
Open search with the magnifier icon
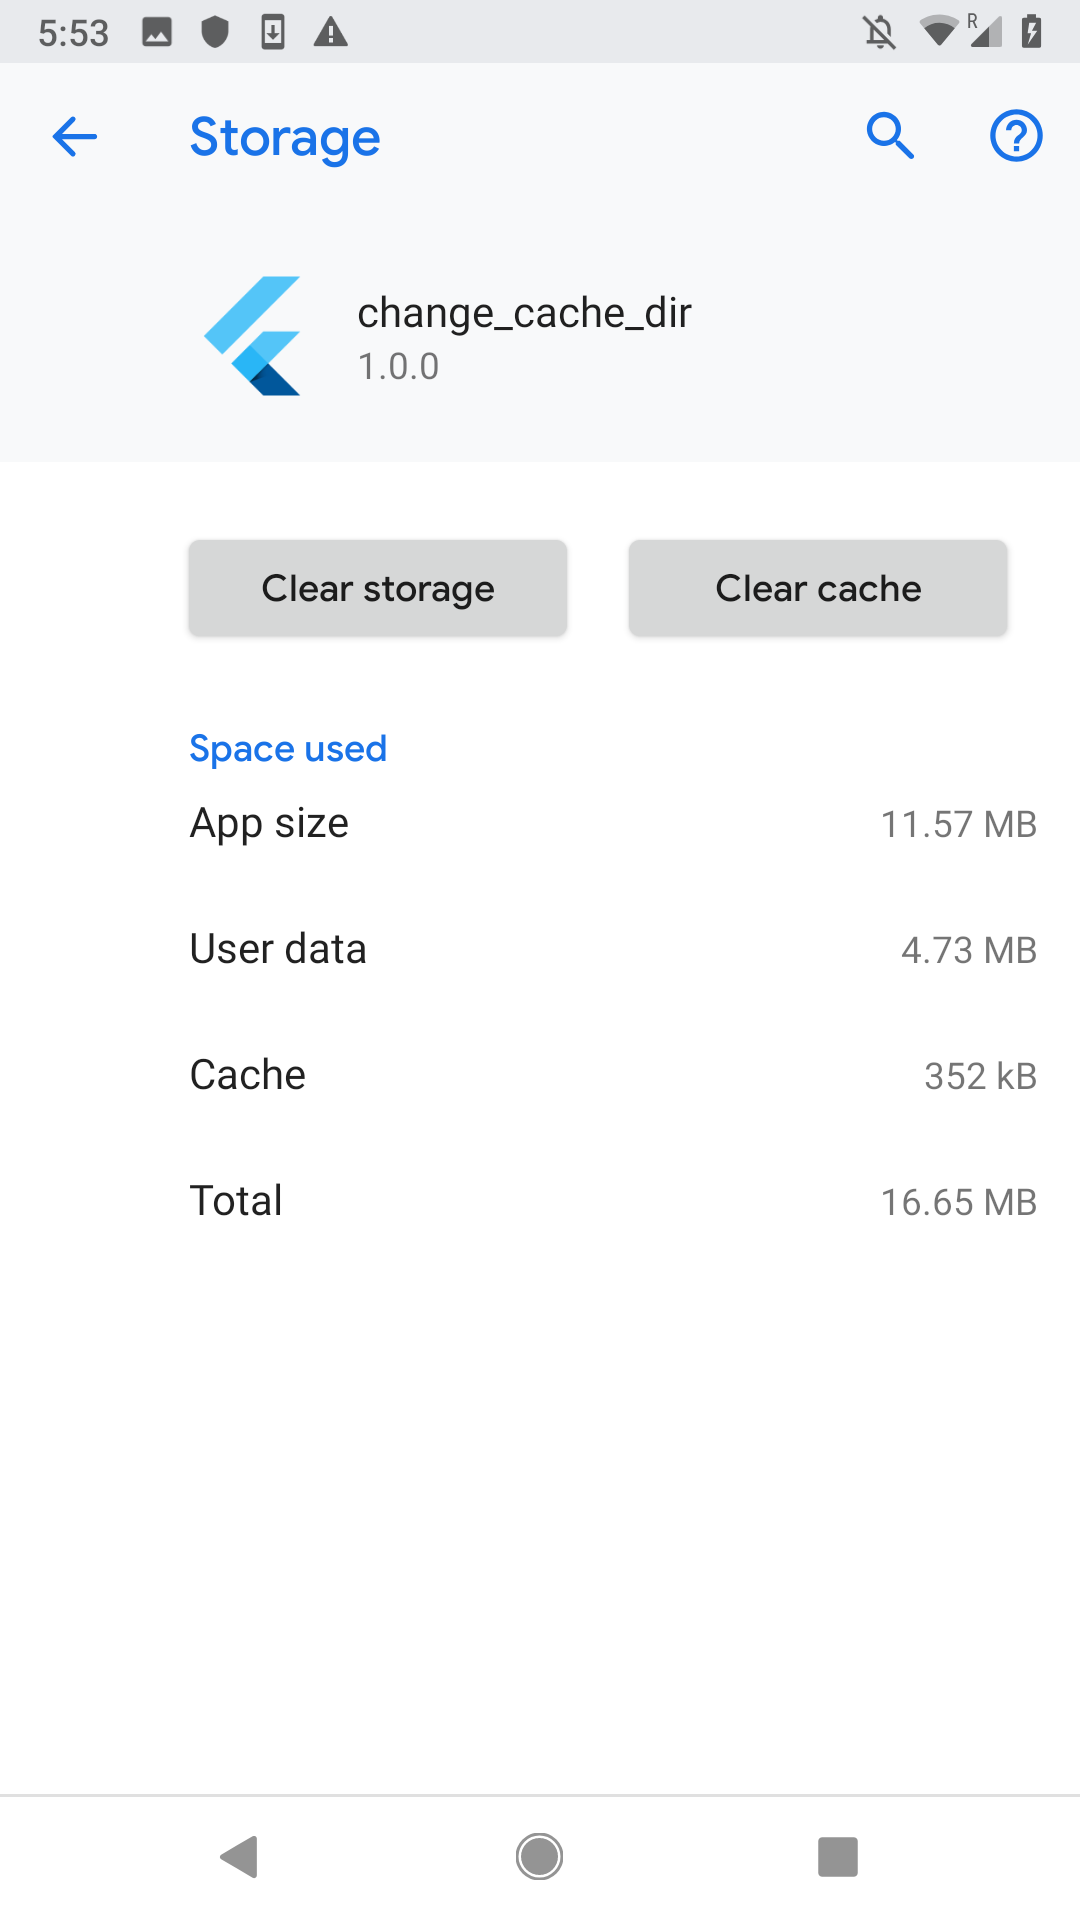pos(890,136)
